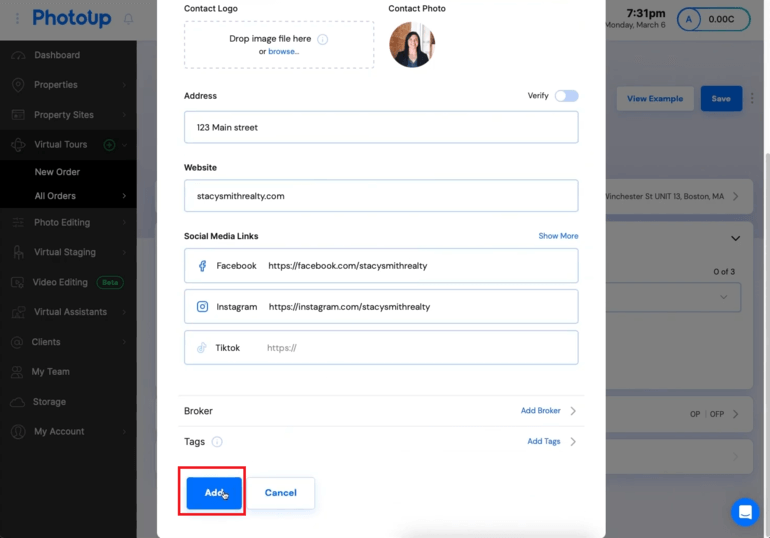Click the notification bell icon
Screen dimensions: 770x538
pyautogui.click(x=128, y=19)
